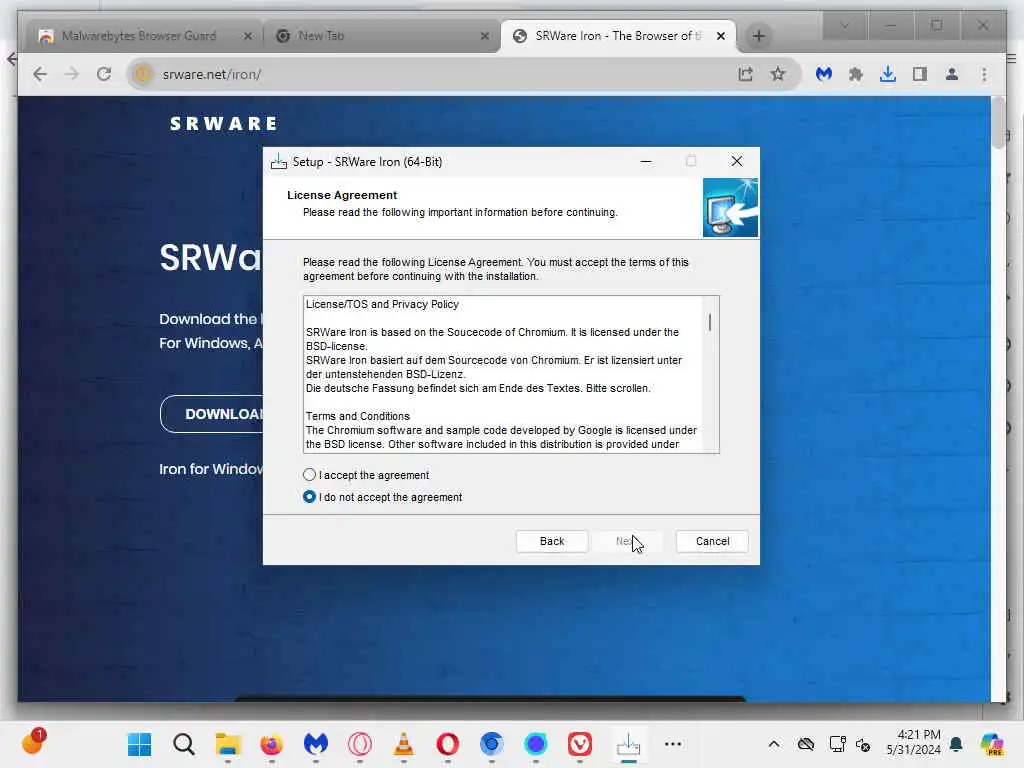Screen dimensions: 1024x768
Task: Click the webpage vertical scrollbar
Action: click(998, 123)
